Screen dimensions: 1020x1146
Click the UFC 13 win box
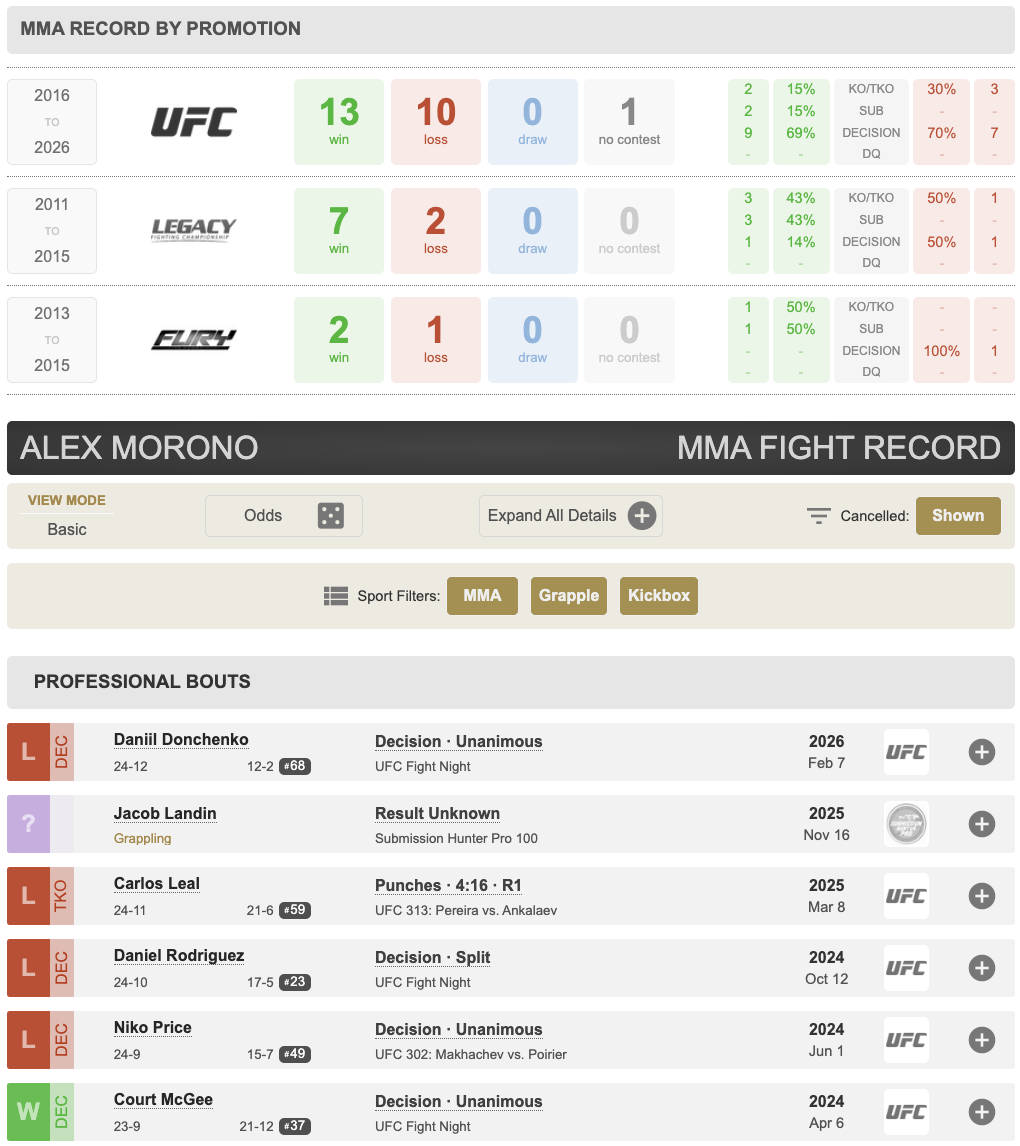[x=339, y=122]
